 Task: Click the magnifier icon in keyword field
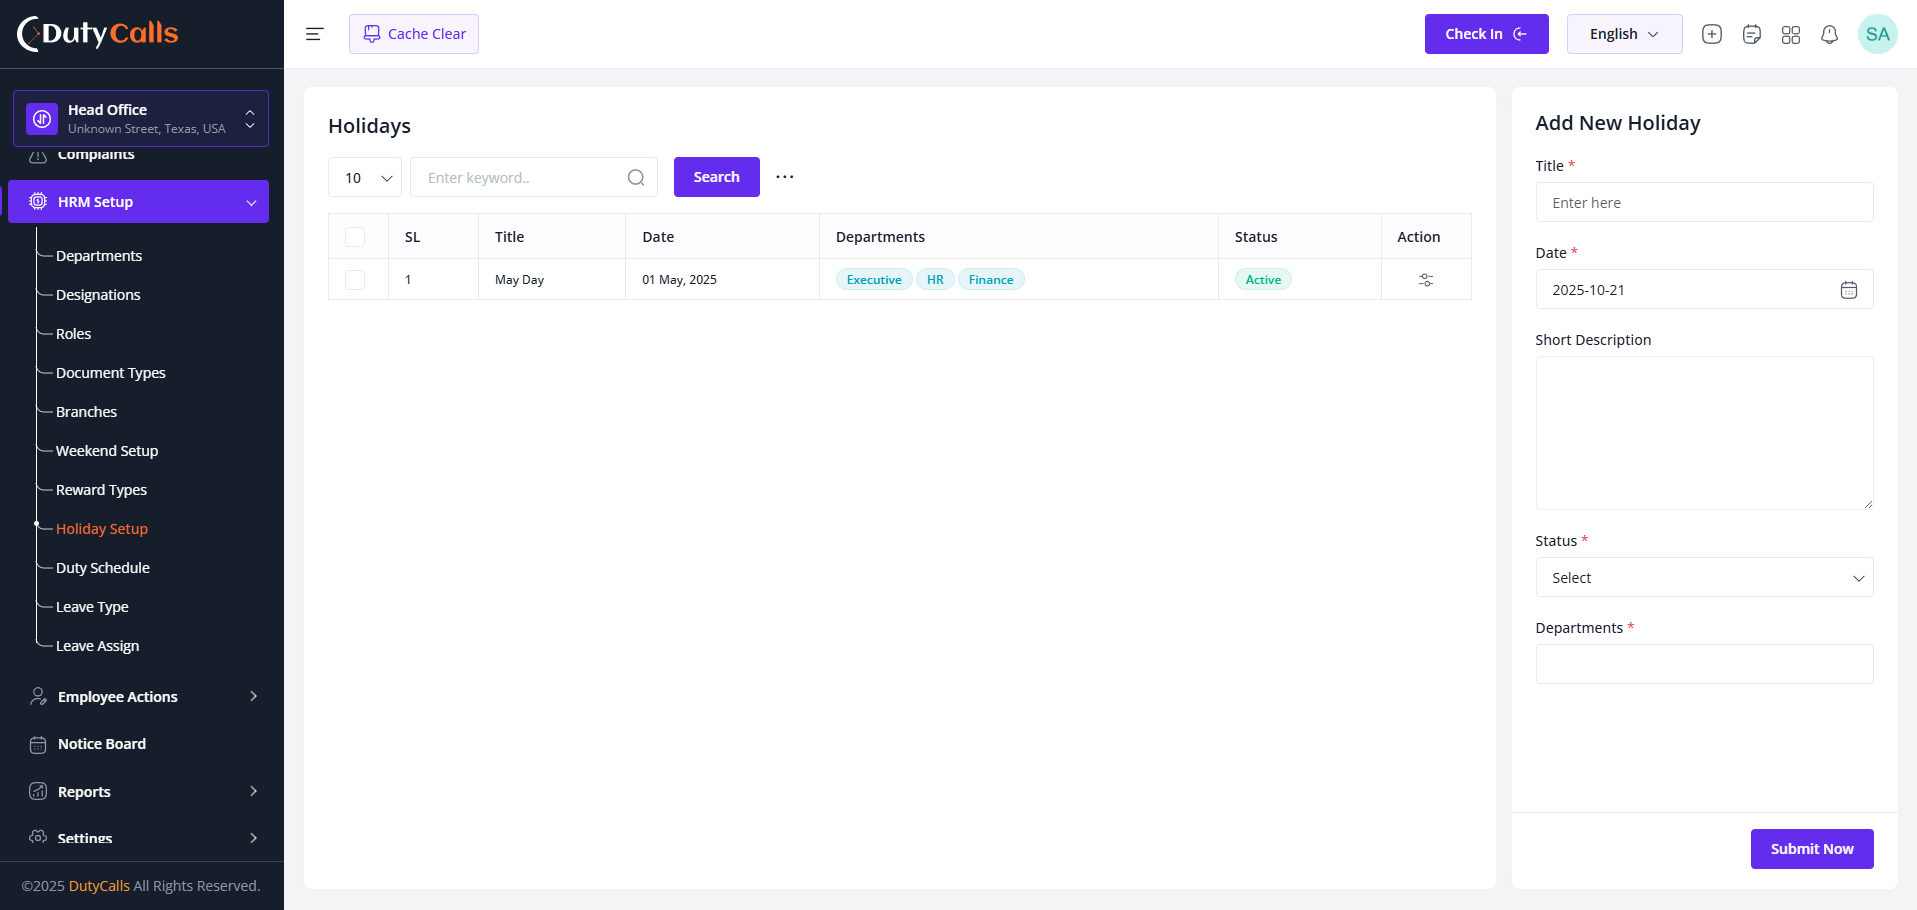tap(636, 178)
